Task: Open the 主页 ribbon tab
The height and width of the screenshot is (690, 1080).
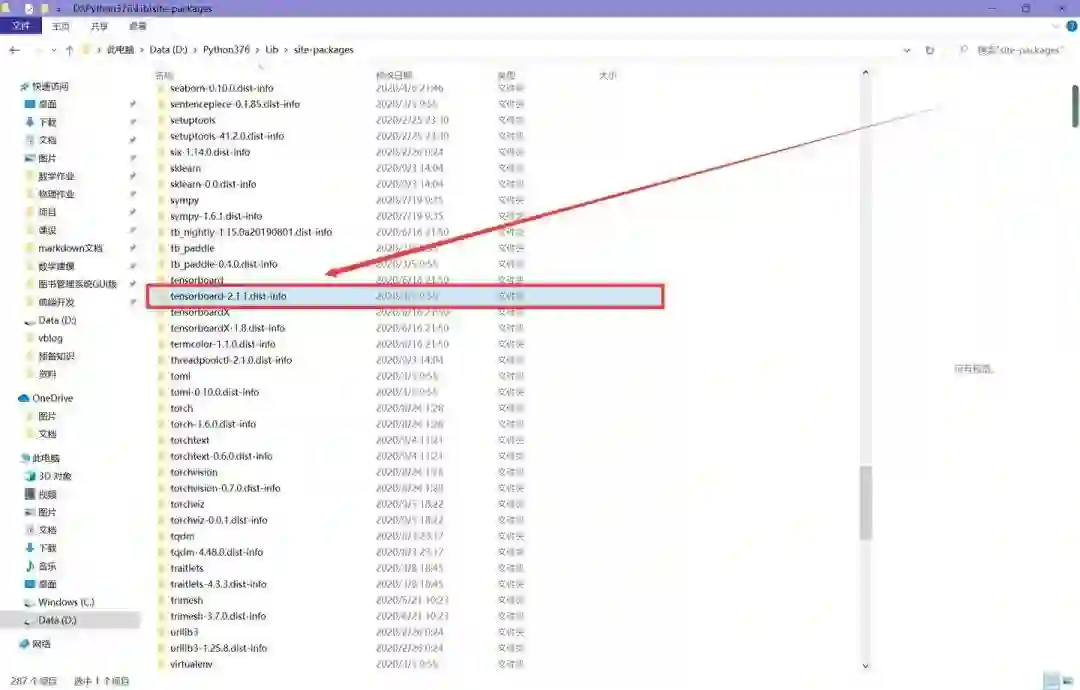Action: (61, 26)
